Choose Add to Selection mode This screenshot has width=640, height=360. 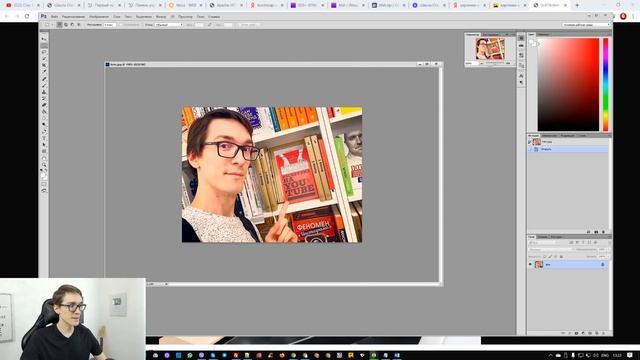pyautogui.click(x=66, y=24)
